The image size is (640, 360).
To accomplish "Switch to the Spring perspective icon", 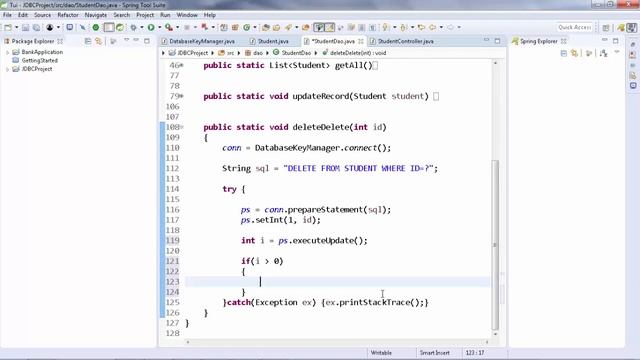I will [621, 27].
